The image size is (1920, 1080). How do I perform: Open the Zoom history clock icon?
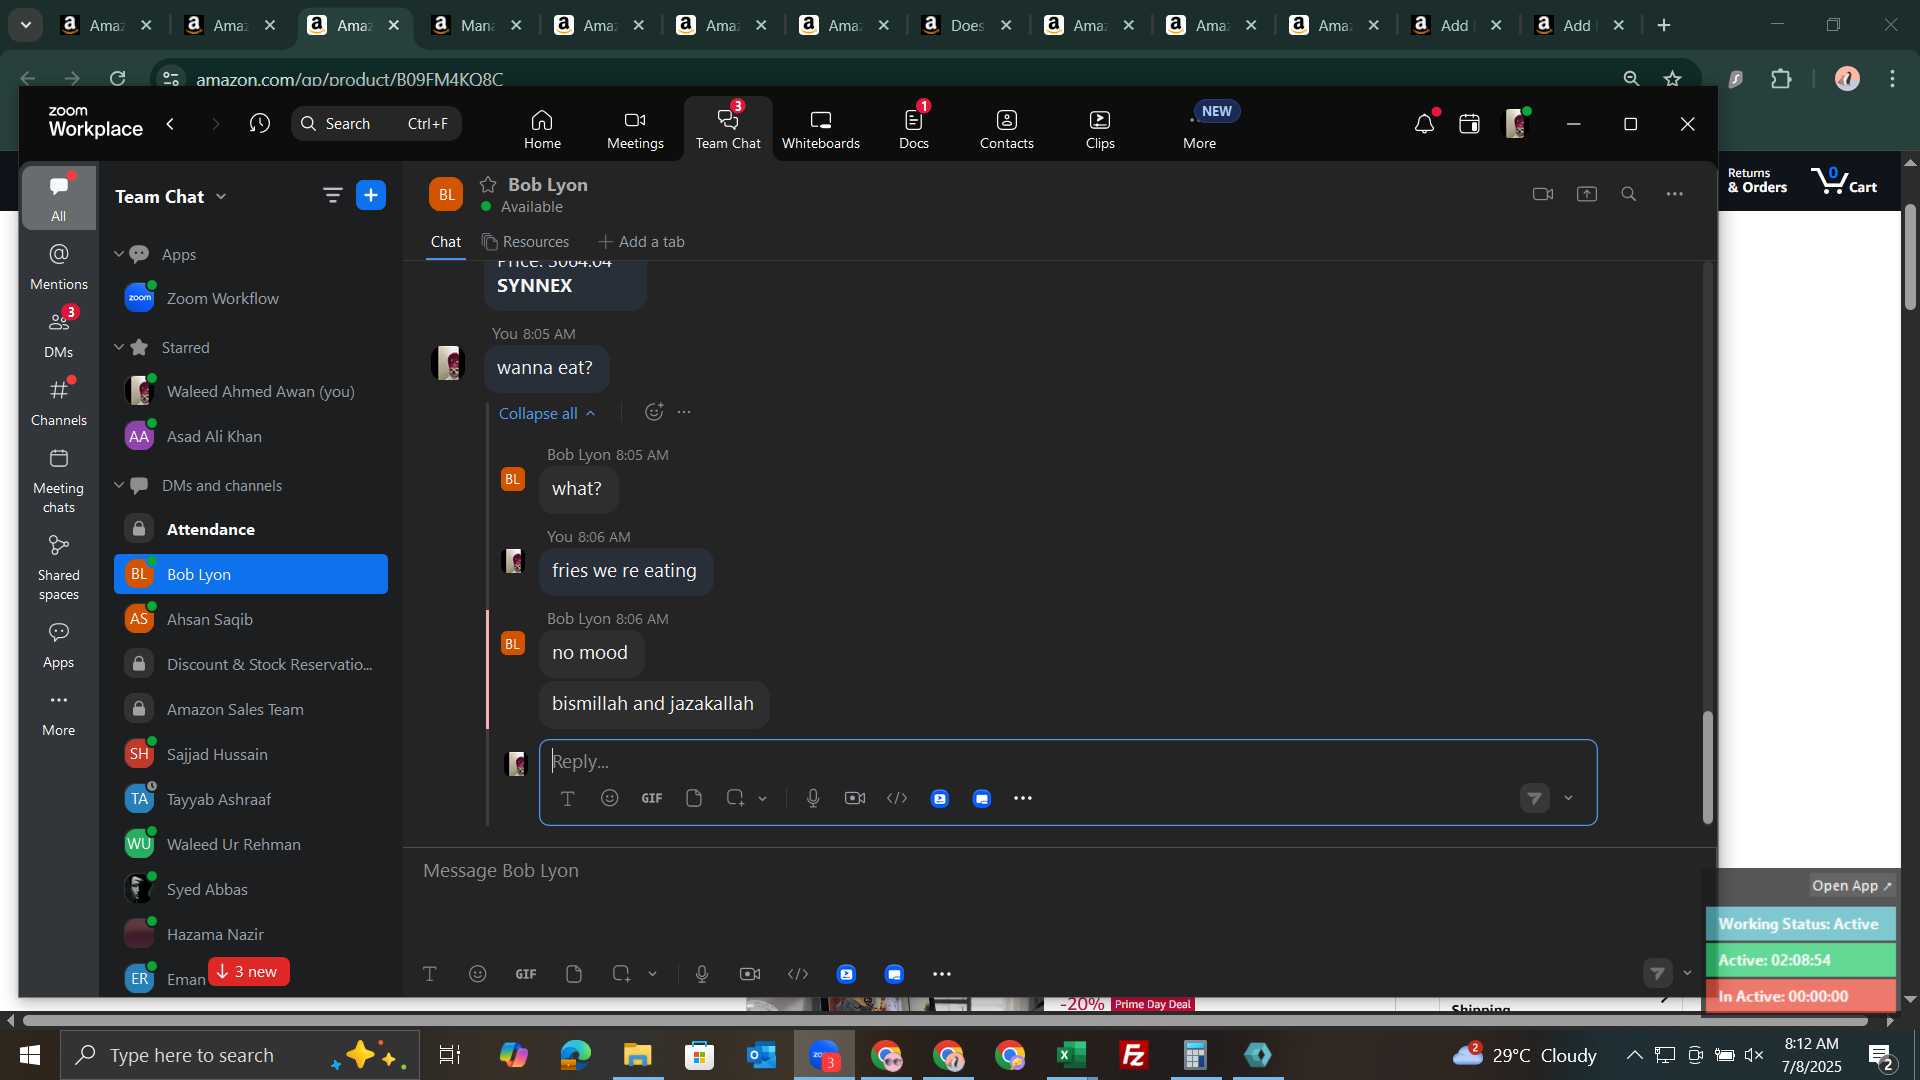(x=260, y=124)
